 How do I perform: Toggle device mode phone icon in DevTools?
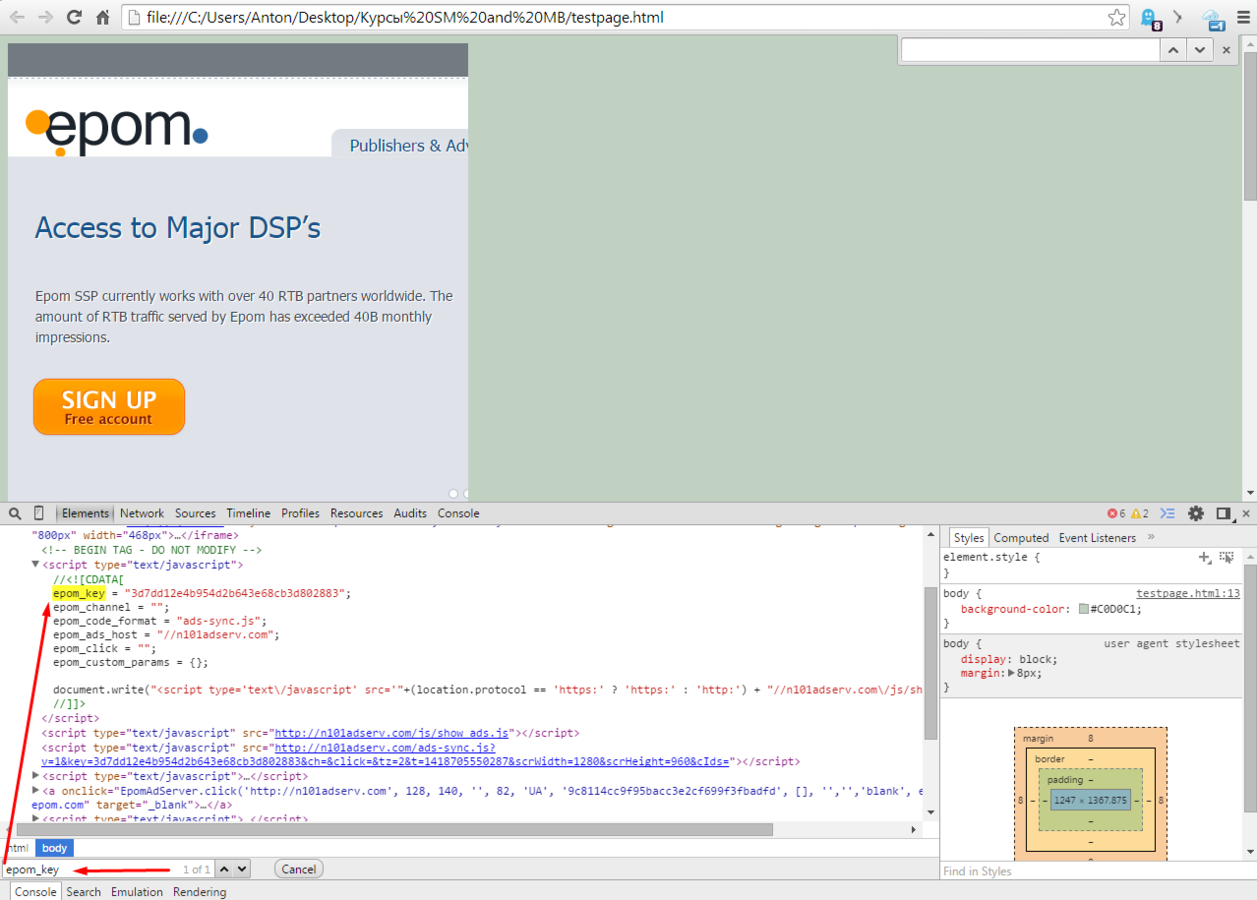tap(39, 513)
